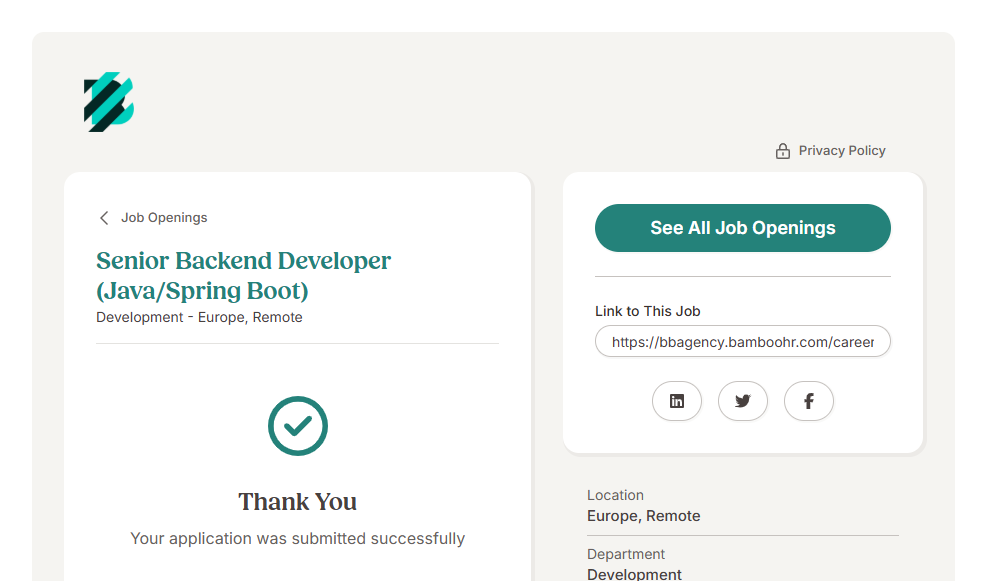Click the 'Europe, Remote' location value
Image resolution: width=987 pixels, height=581 pixels.
[643, 516]
